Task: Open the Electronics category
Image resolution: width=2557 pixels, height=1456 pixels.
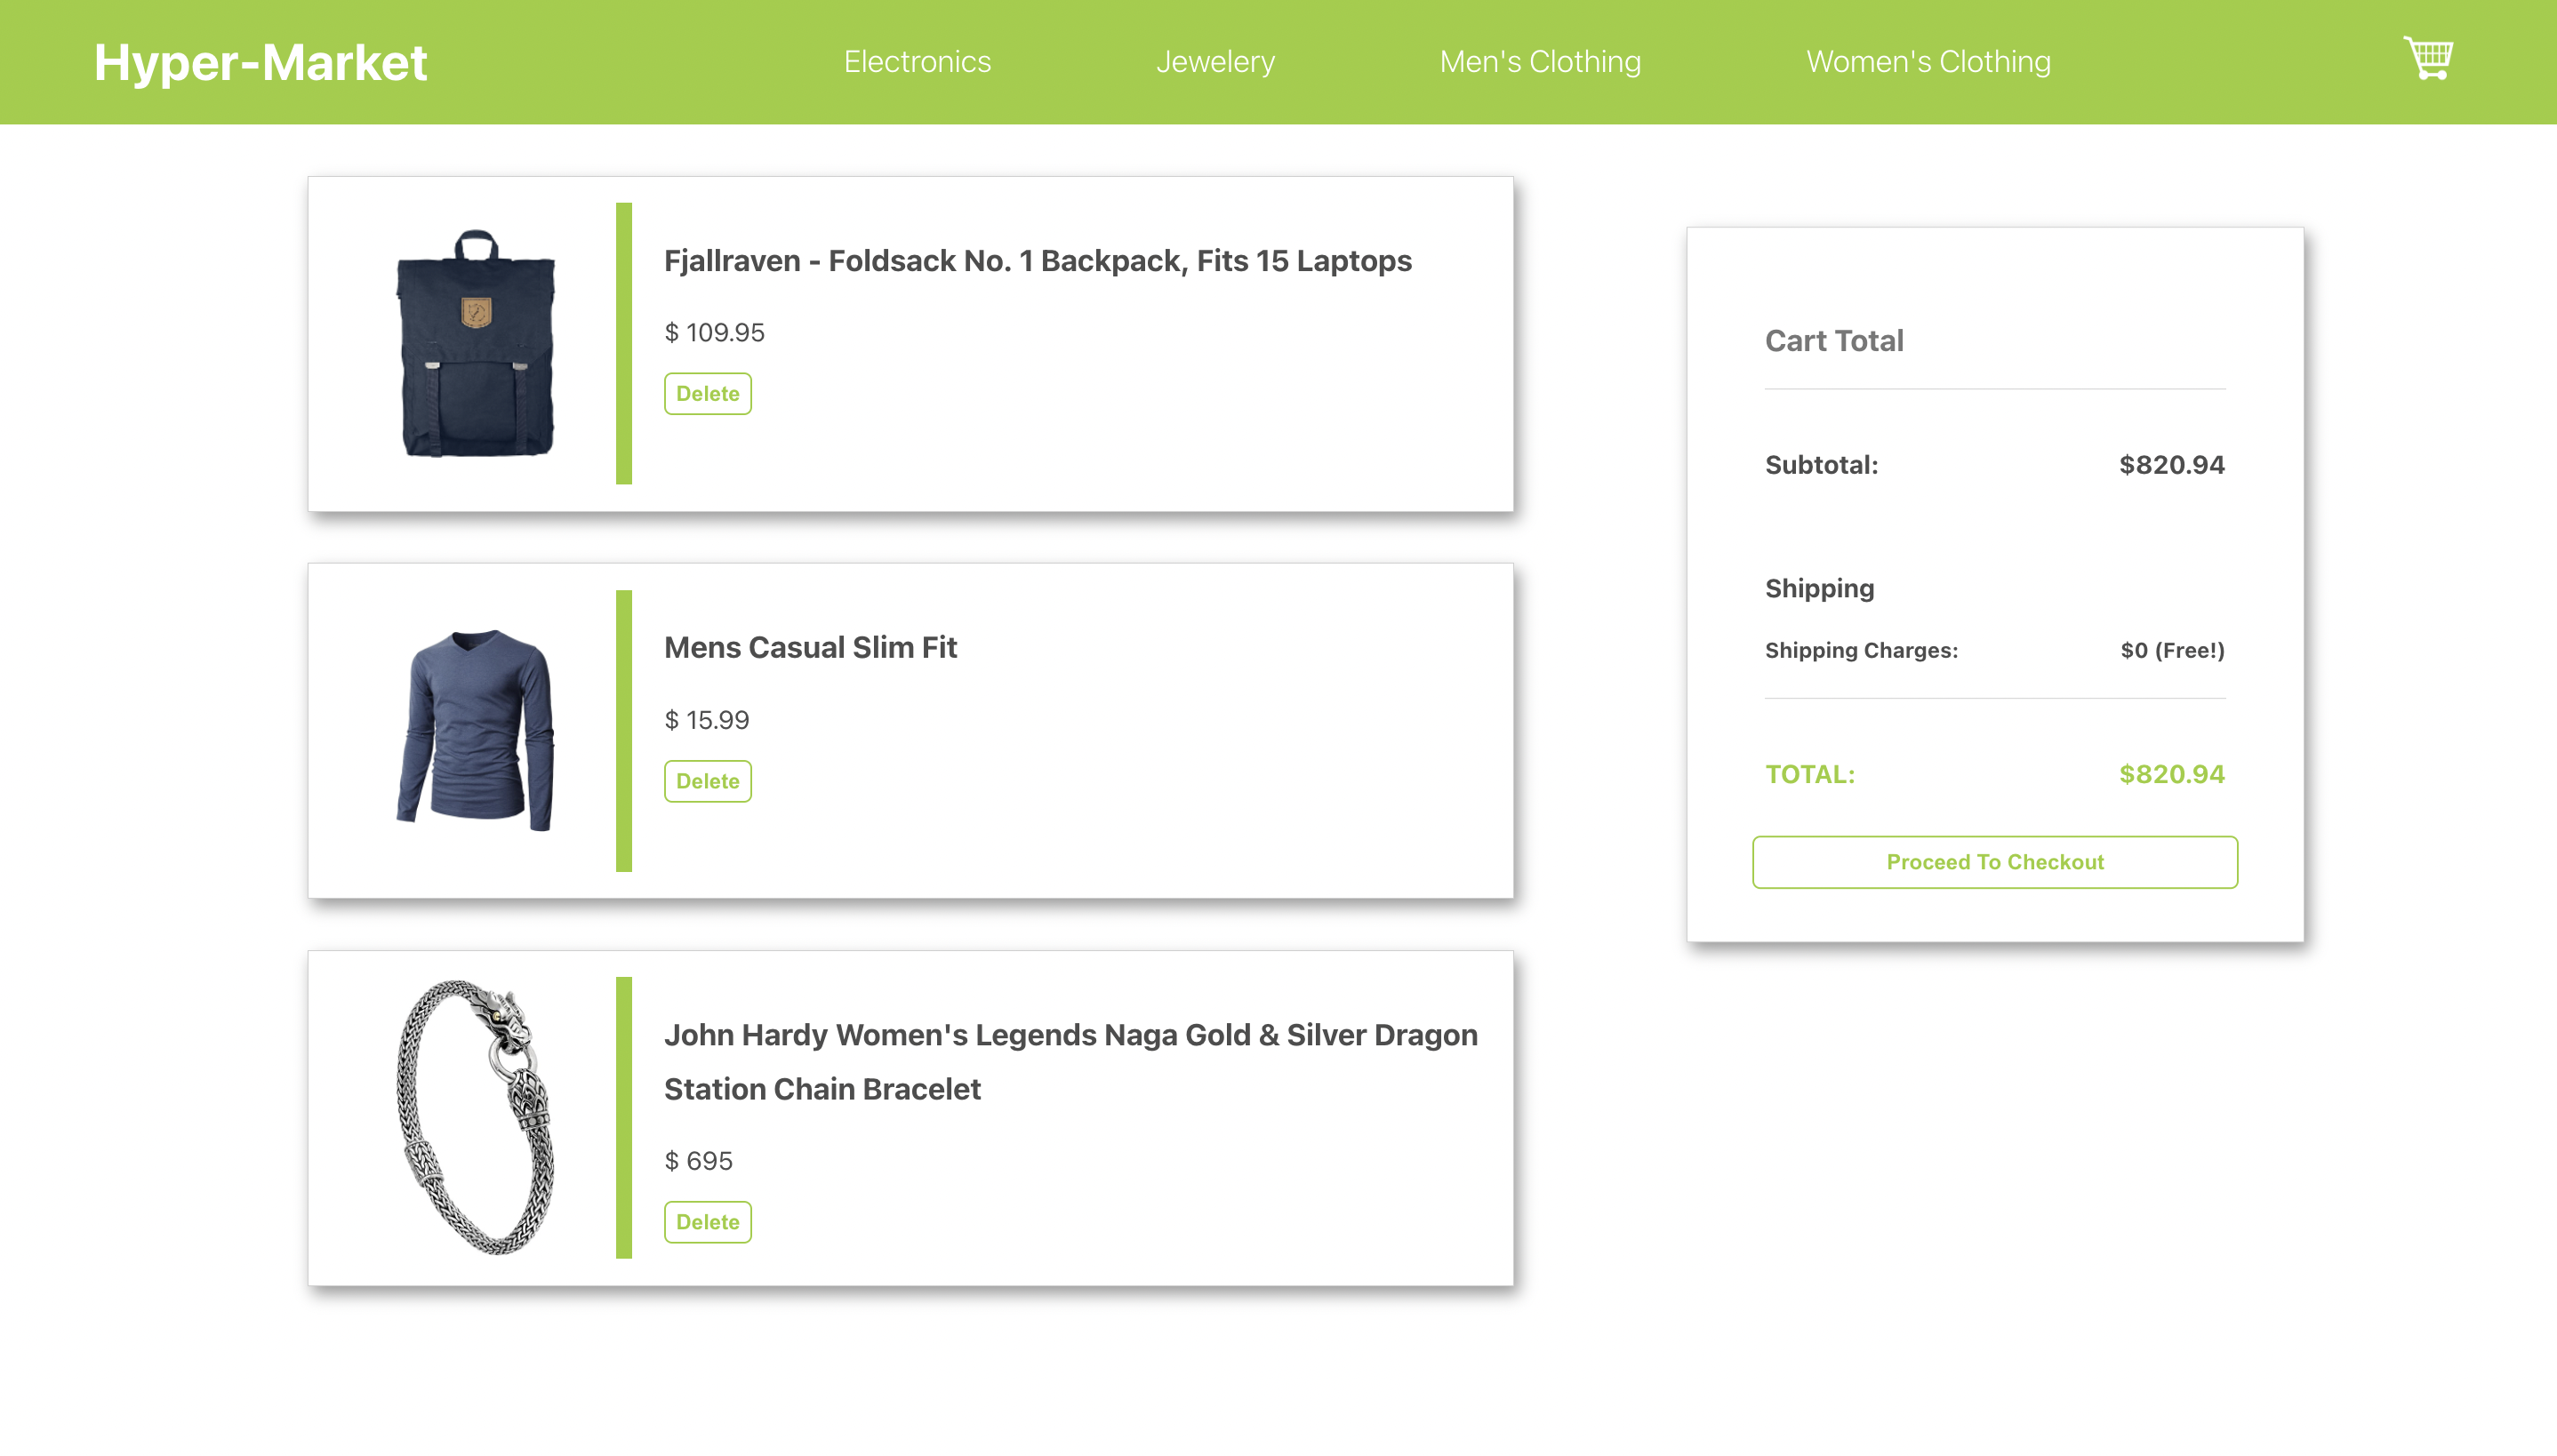Action: tap(917, 62)
